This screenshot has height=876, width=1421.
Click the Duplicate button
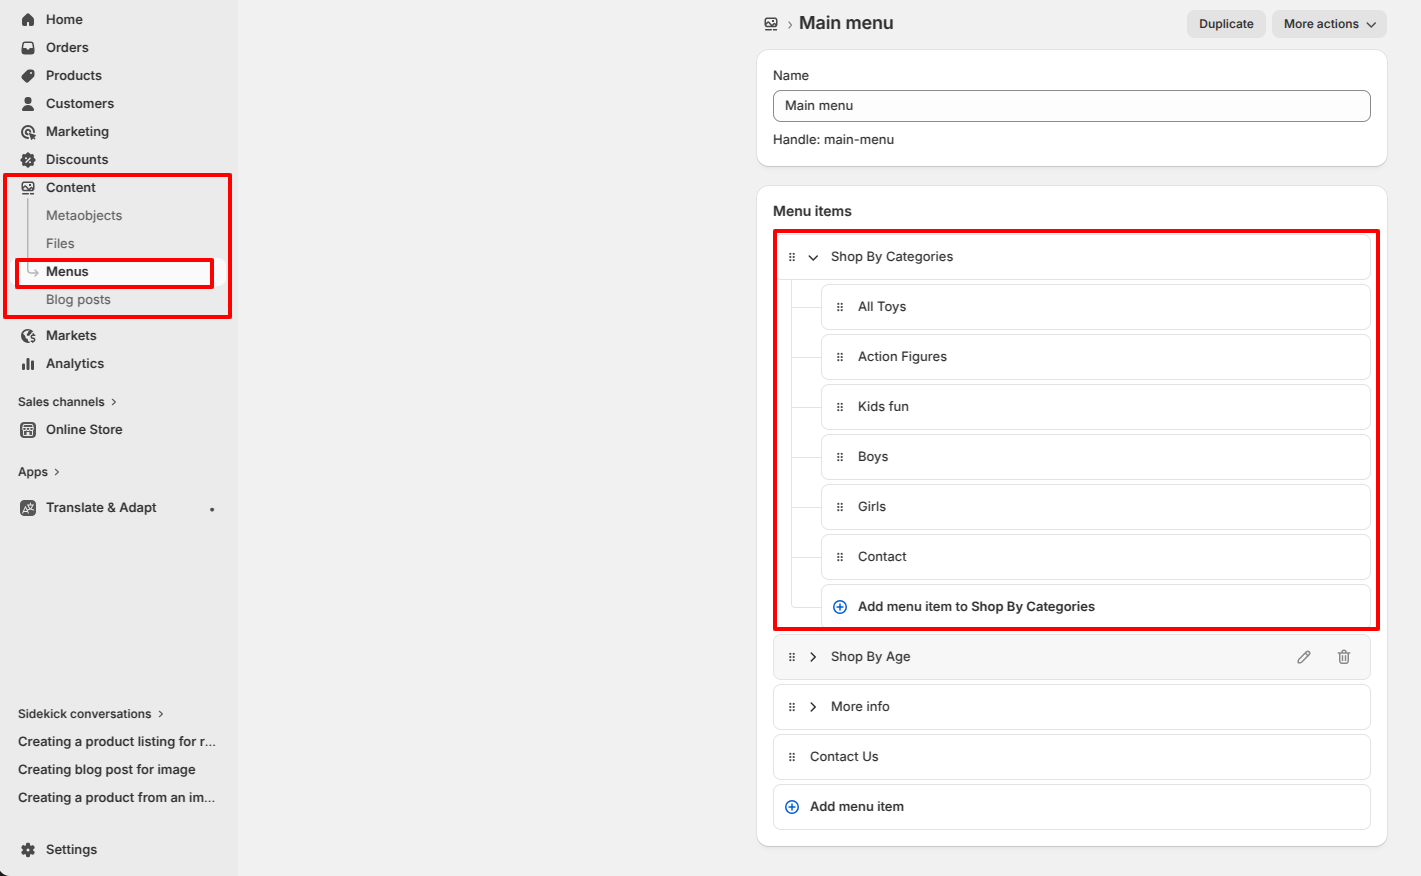point(1226,24)
